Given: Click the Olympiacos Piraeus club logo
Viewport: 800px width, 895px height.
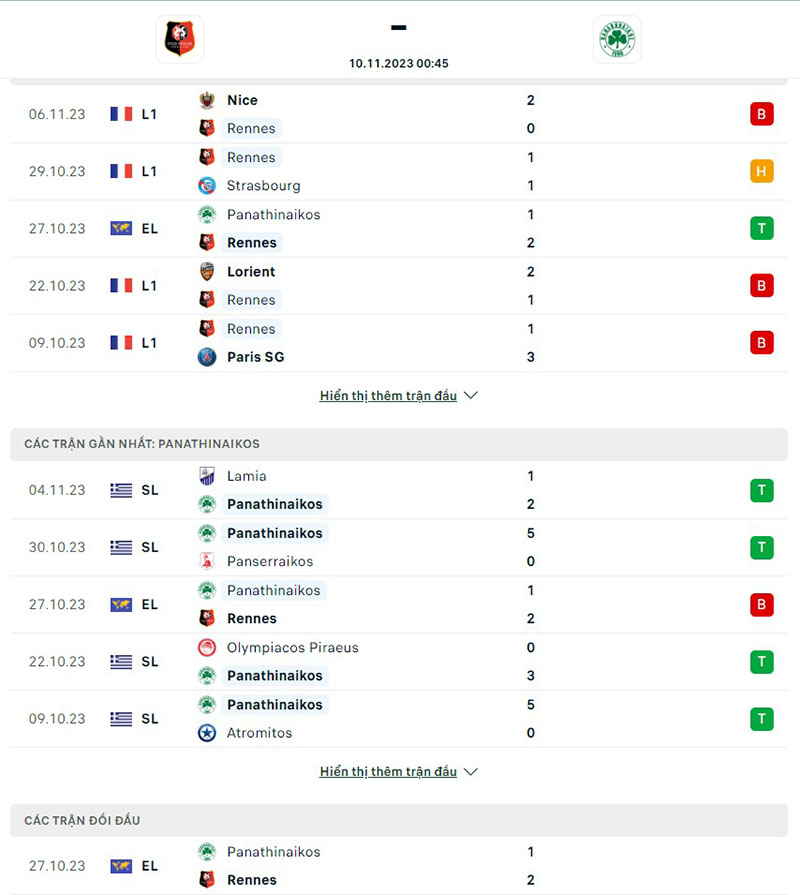Looking at the screenshot, I should pyautogui.click(x=207, y=647).
